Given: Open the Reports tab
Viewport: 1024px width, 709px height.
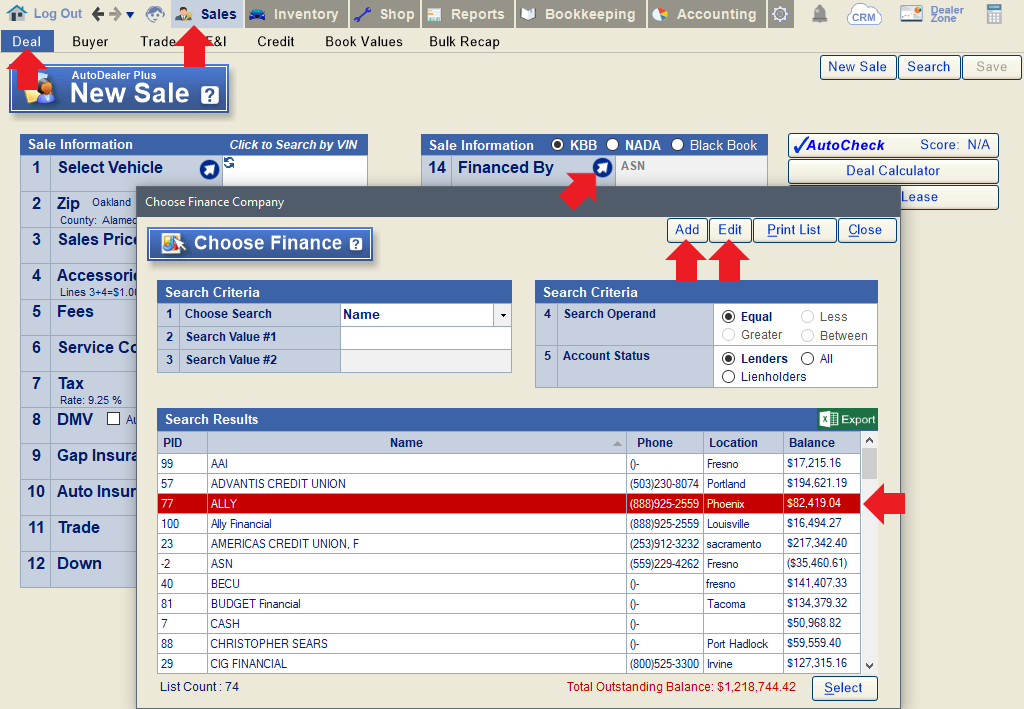Looking at the screenshot, I should [468, 14].
